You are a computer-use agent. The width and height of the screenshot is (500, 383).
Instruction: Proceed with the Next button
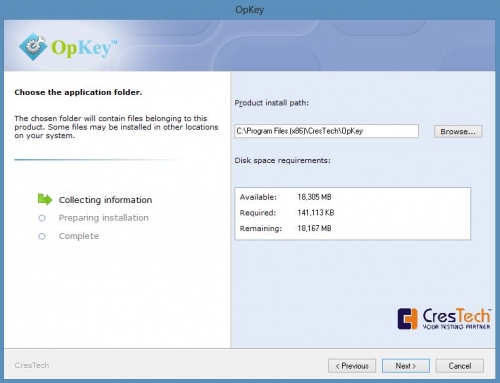click(406, 366)
